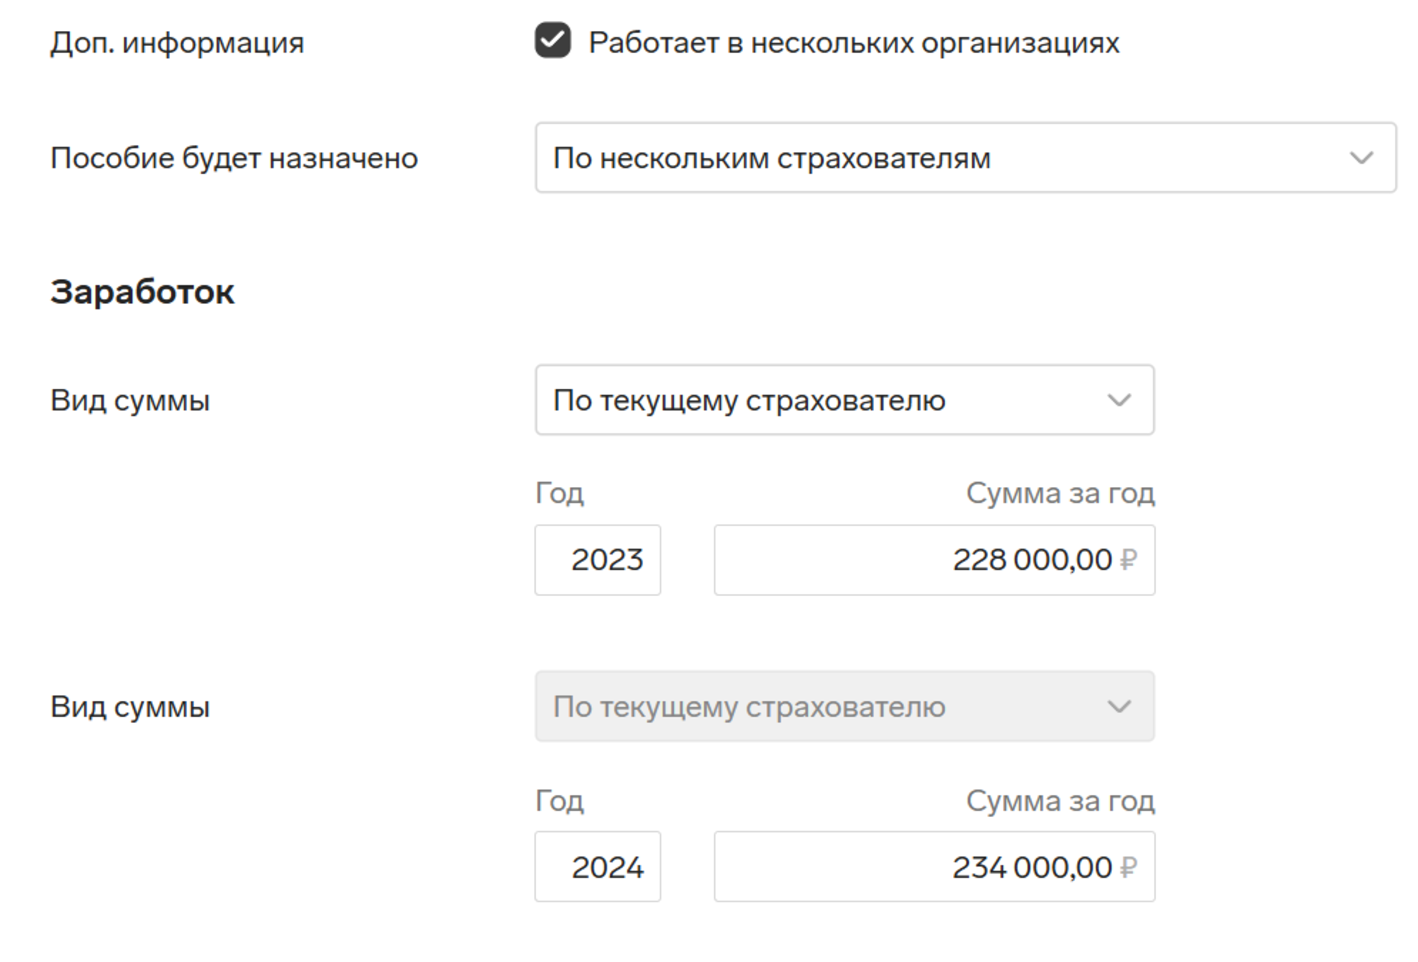Click the Заработок section heading
Screen dimensions: 1418x962
tap(143, 292)
